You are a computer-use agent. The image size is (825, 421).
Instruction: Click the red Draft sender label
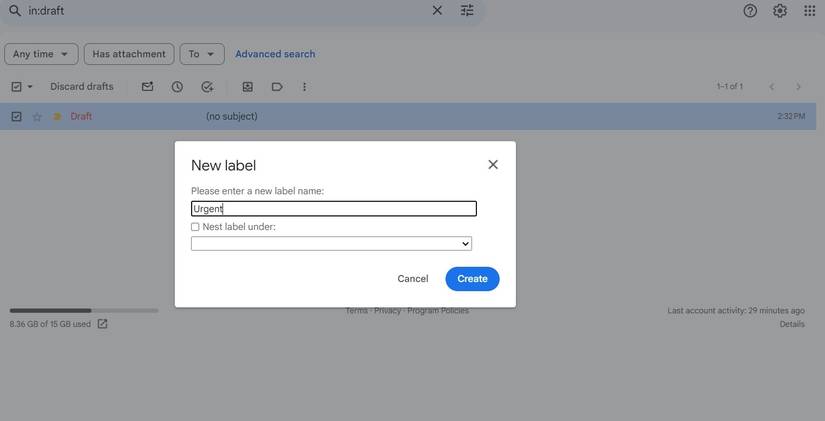81,117
